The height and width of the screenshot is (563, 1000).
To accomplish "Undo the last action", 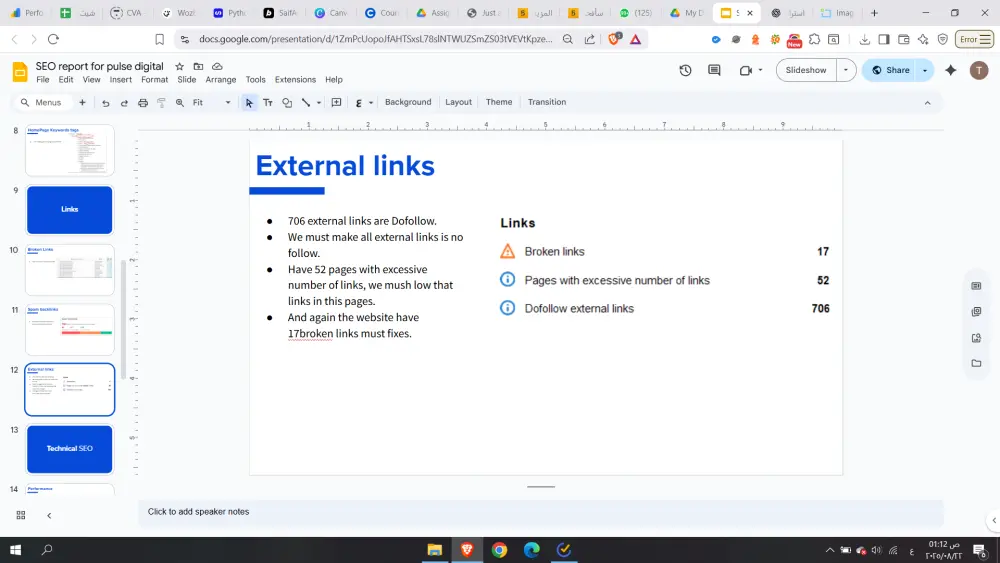I will pyautogui.click(x=106, y=103).
